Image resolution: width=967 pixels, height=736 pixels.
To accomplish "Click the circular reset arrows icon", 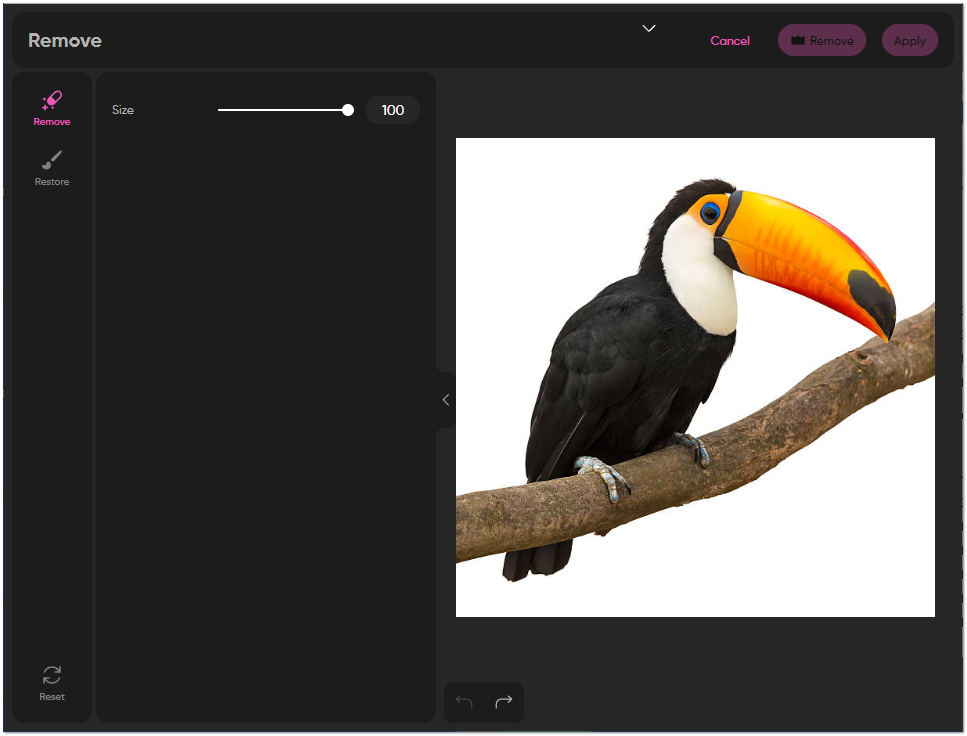I will [51, 675].
